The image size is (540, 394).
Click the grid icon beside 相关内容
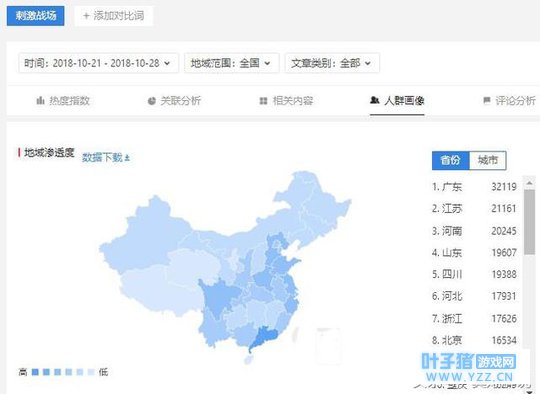[263, 101]
